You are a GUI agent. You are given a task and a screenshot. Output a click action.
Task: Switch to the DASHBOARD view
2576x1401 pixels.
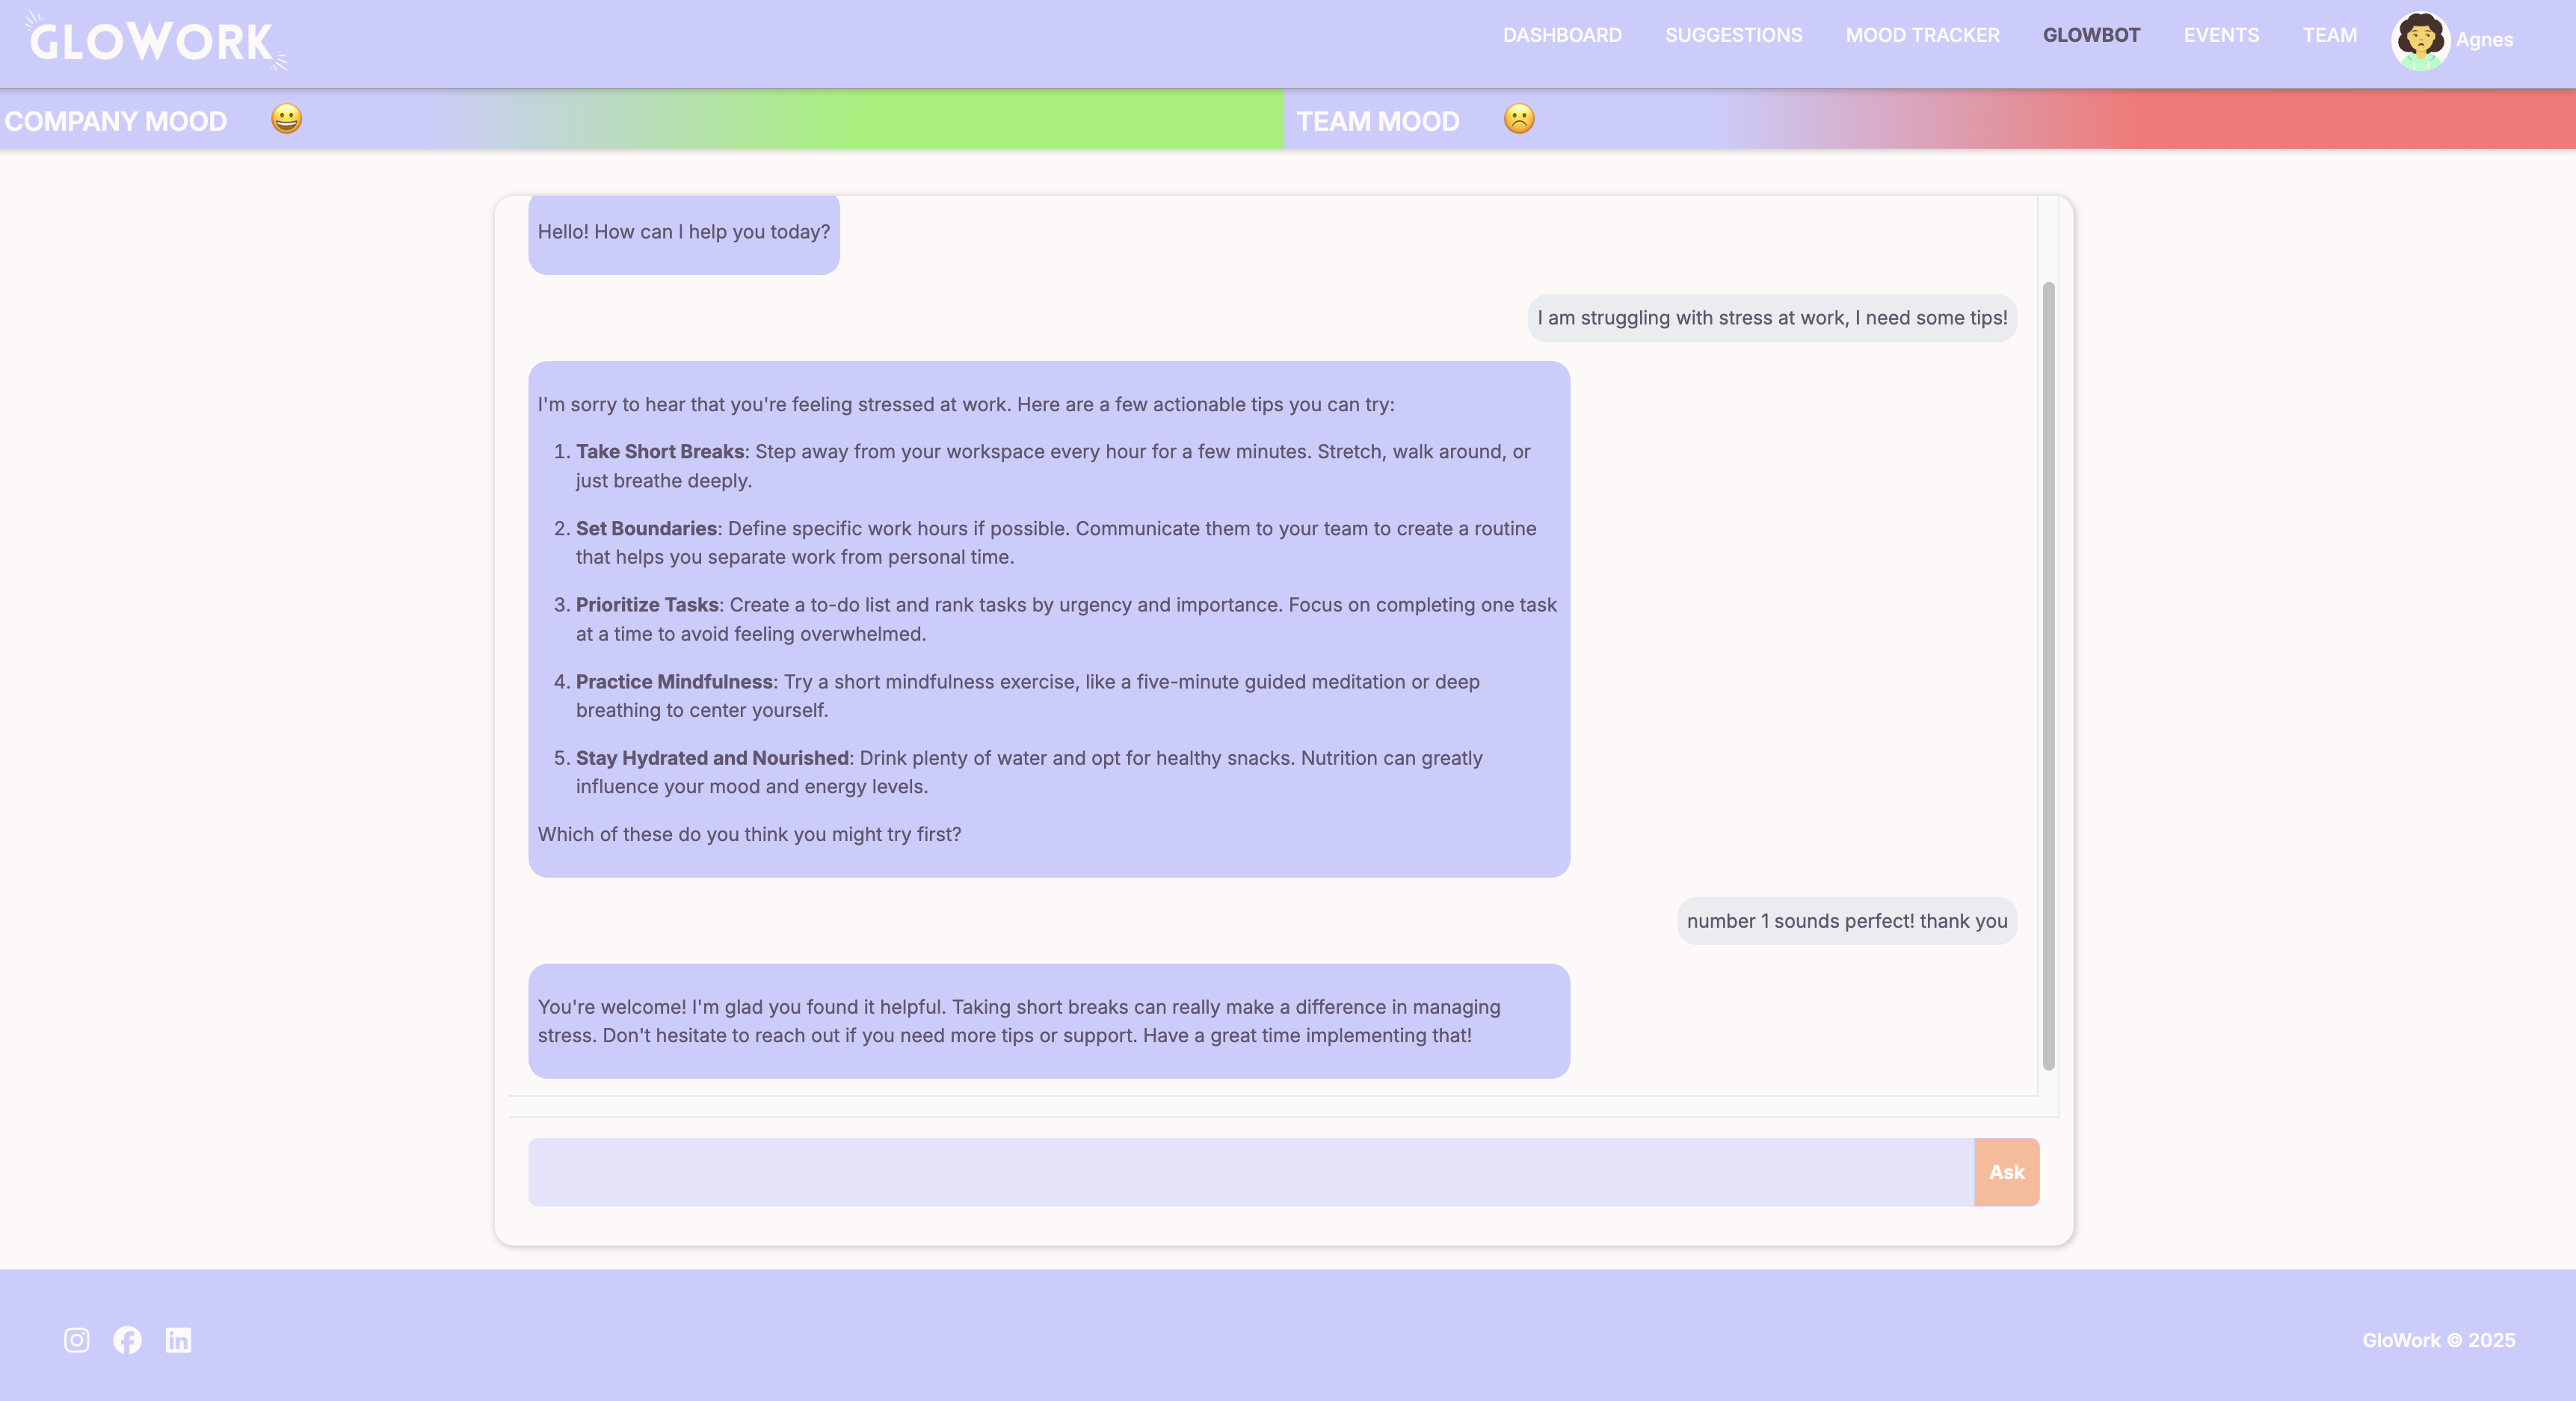(x=1563, y=35)
